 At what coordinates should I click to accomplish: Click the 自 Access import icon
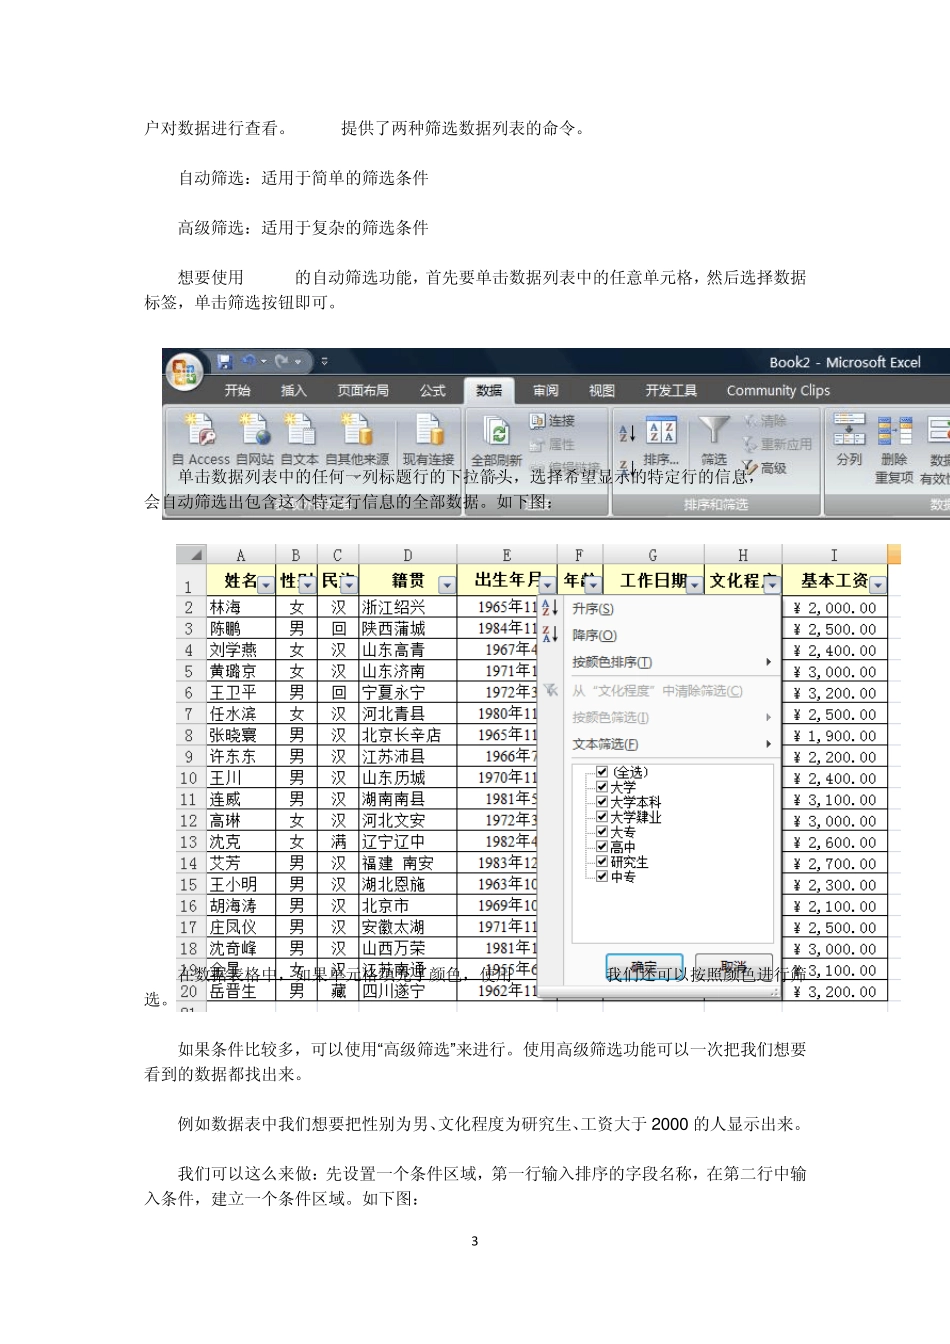pos(201,430)
